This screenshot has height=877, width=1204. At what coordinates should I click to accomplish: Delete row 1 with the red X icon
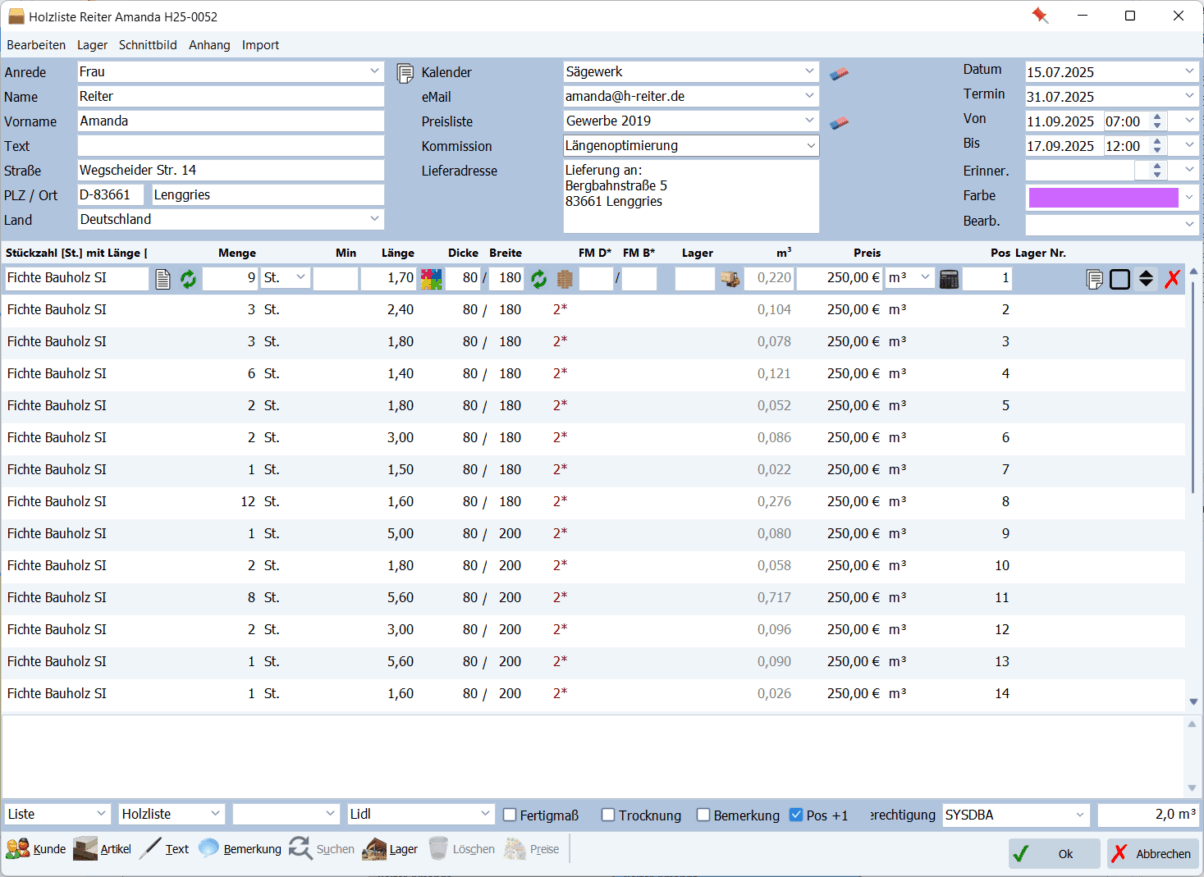(x=1172, y=279)
